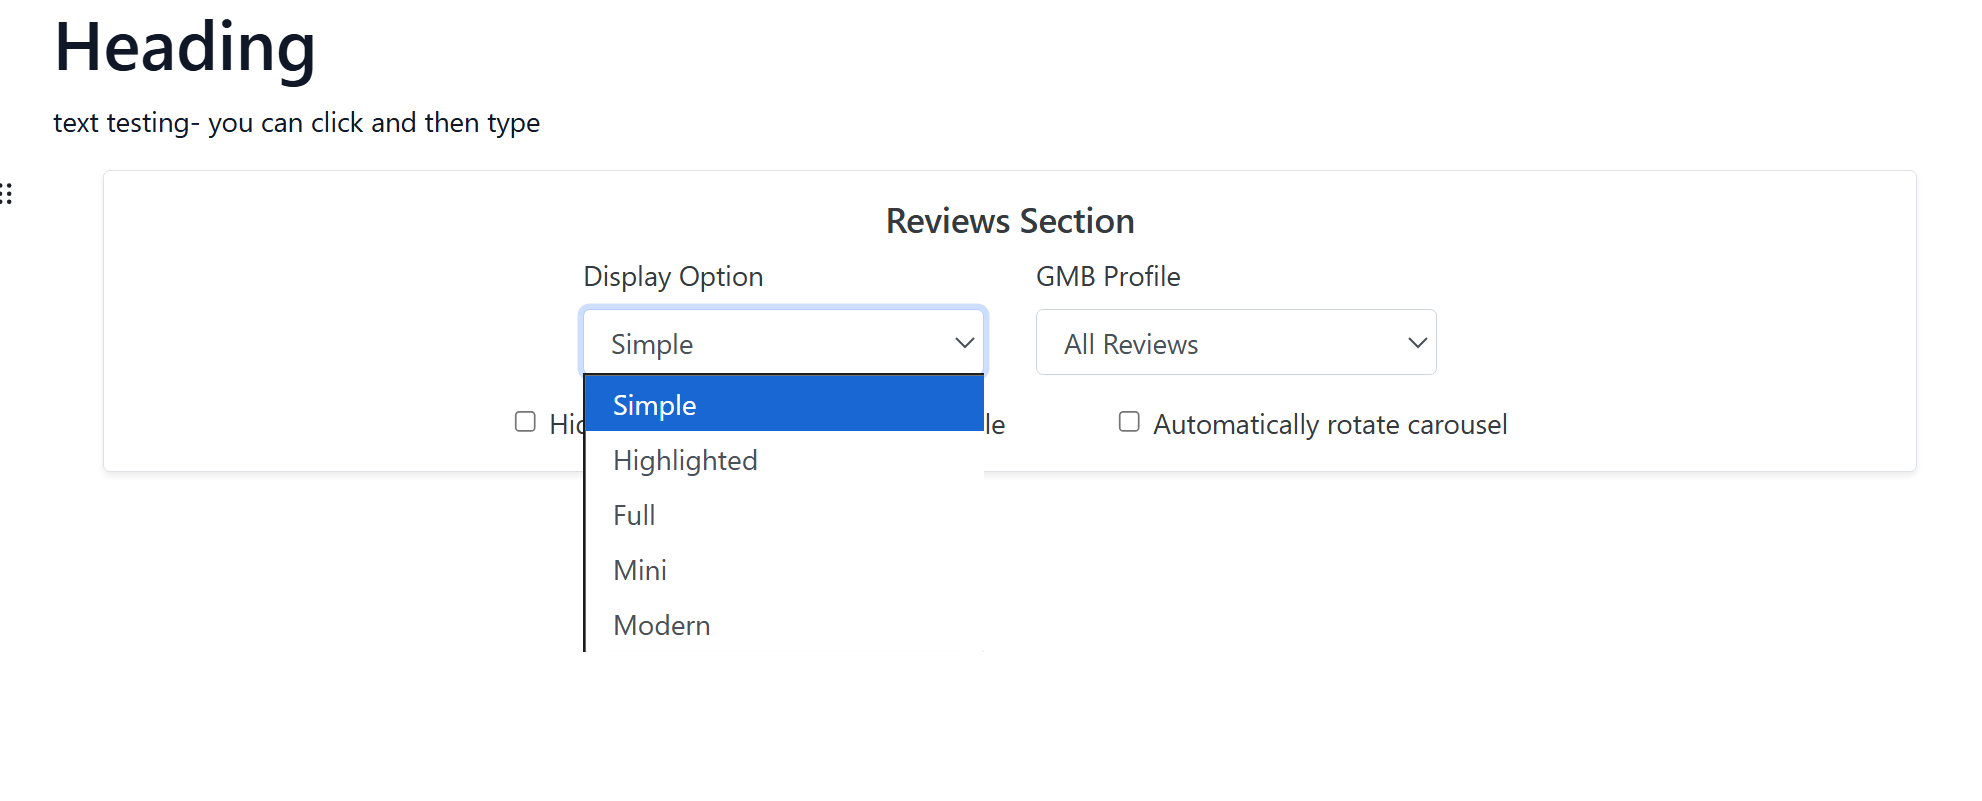
Task: Click the large Heading title text
Action: (185, 48)
